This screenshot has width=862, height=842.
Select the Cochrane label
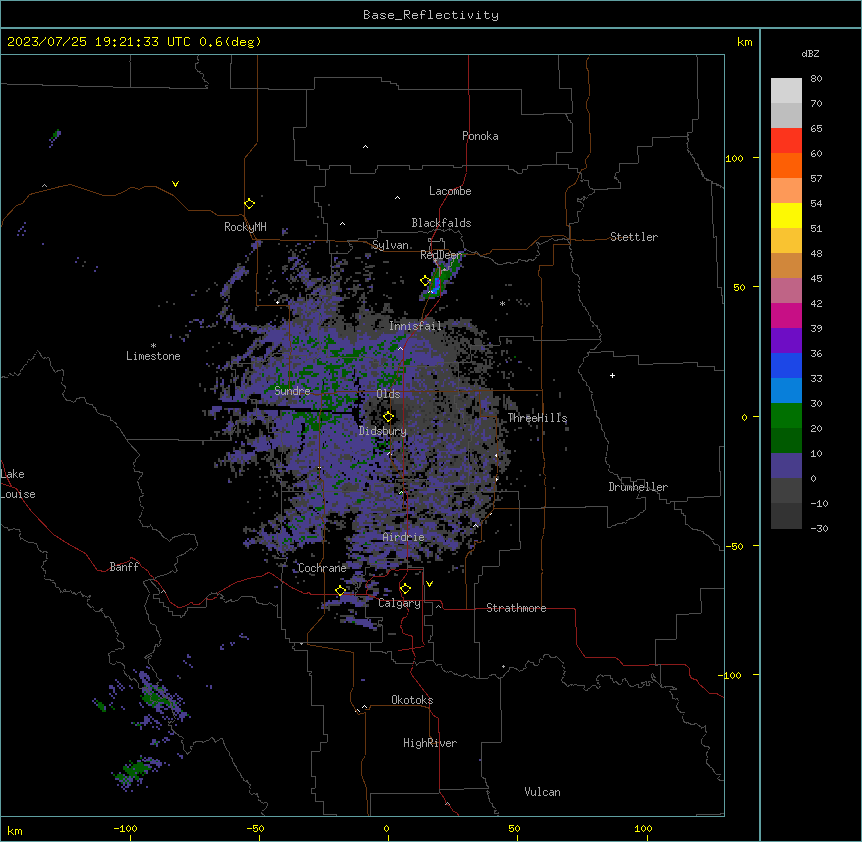pyautogui.click(x=322, y=568)
